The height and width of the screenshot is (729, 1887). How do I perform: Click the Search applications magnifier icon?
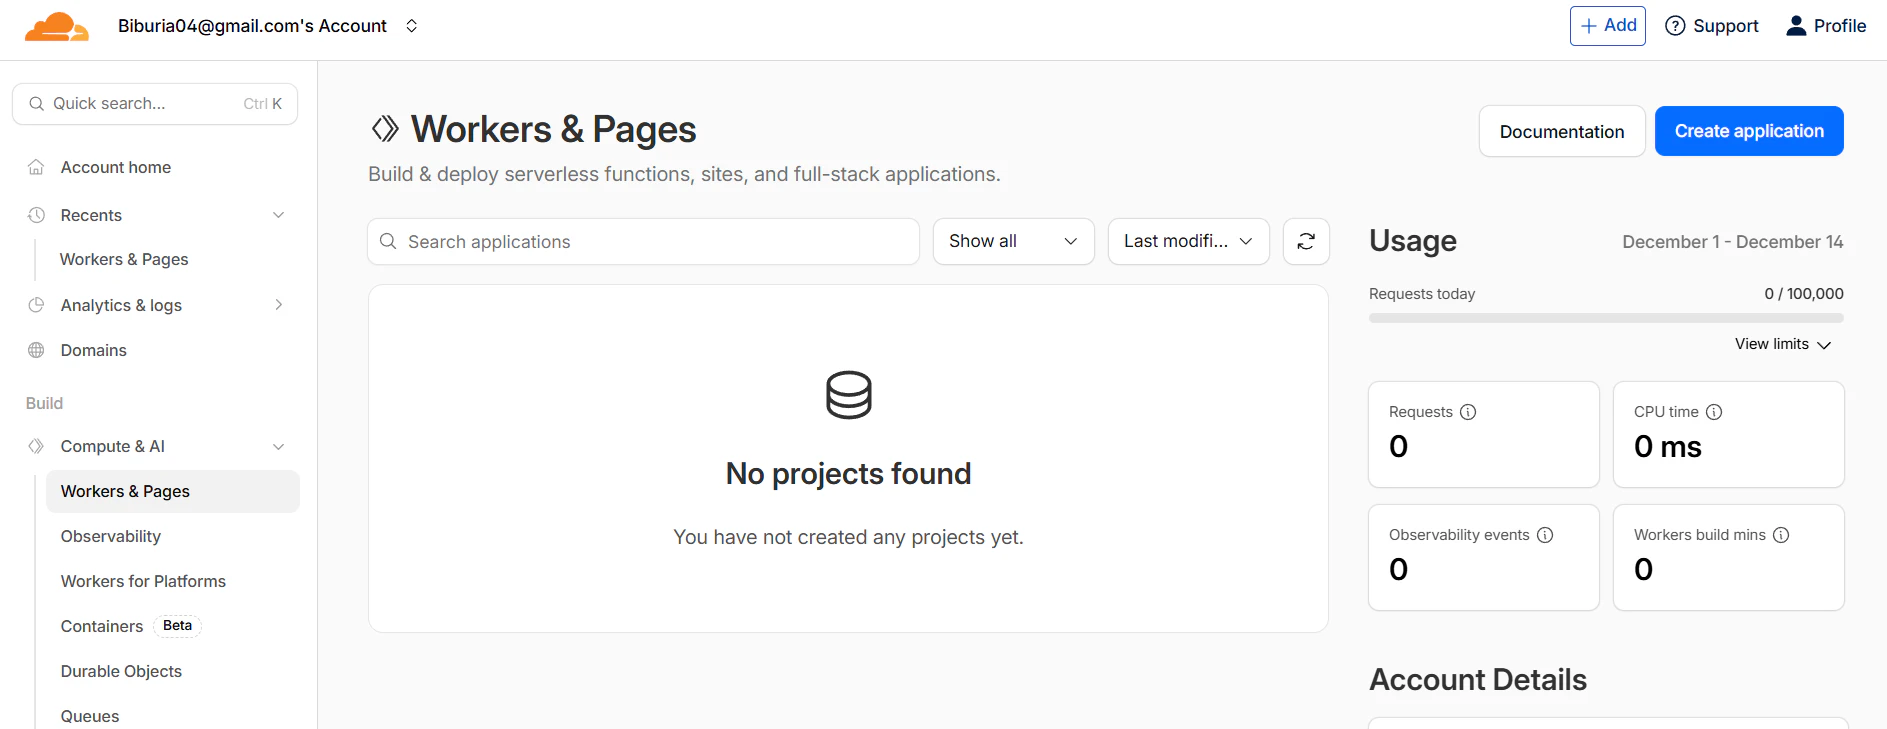(388, 241)
